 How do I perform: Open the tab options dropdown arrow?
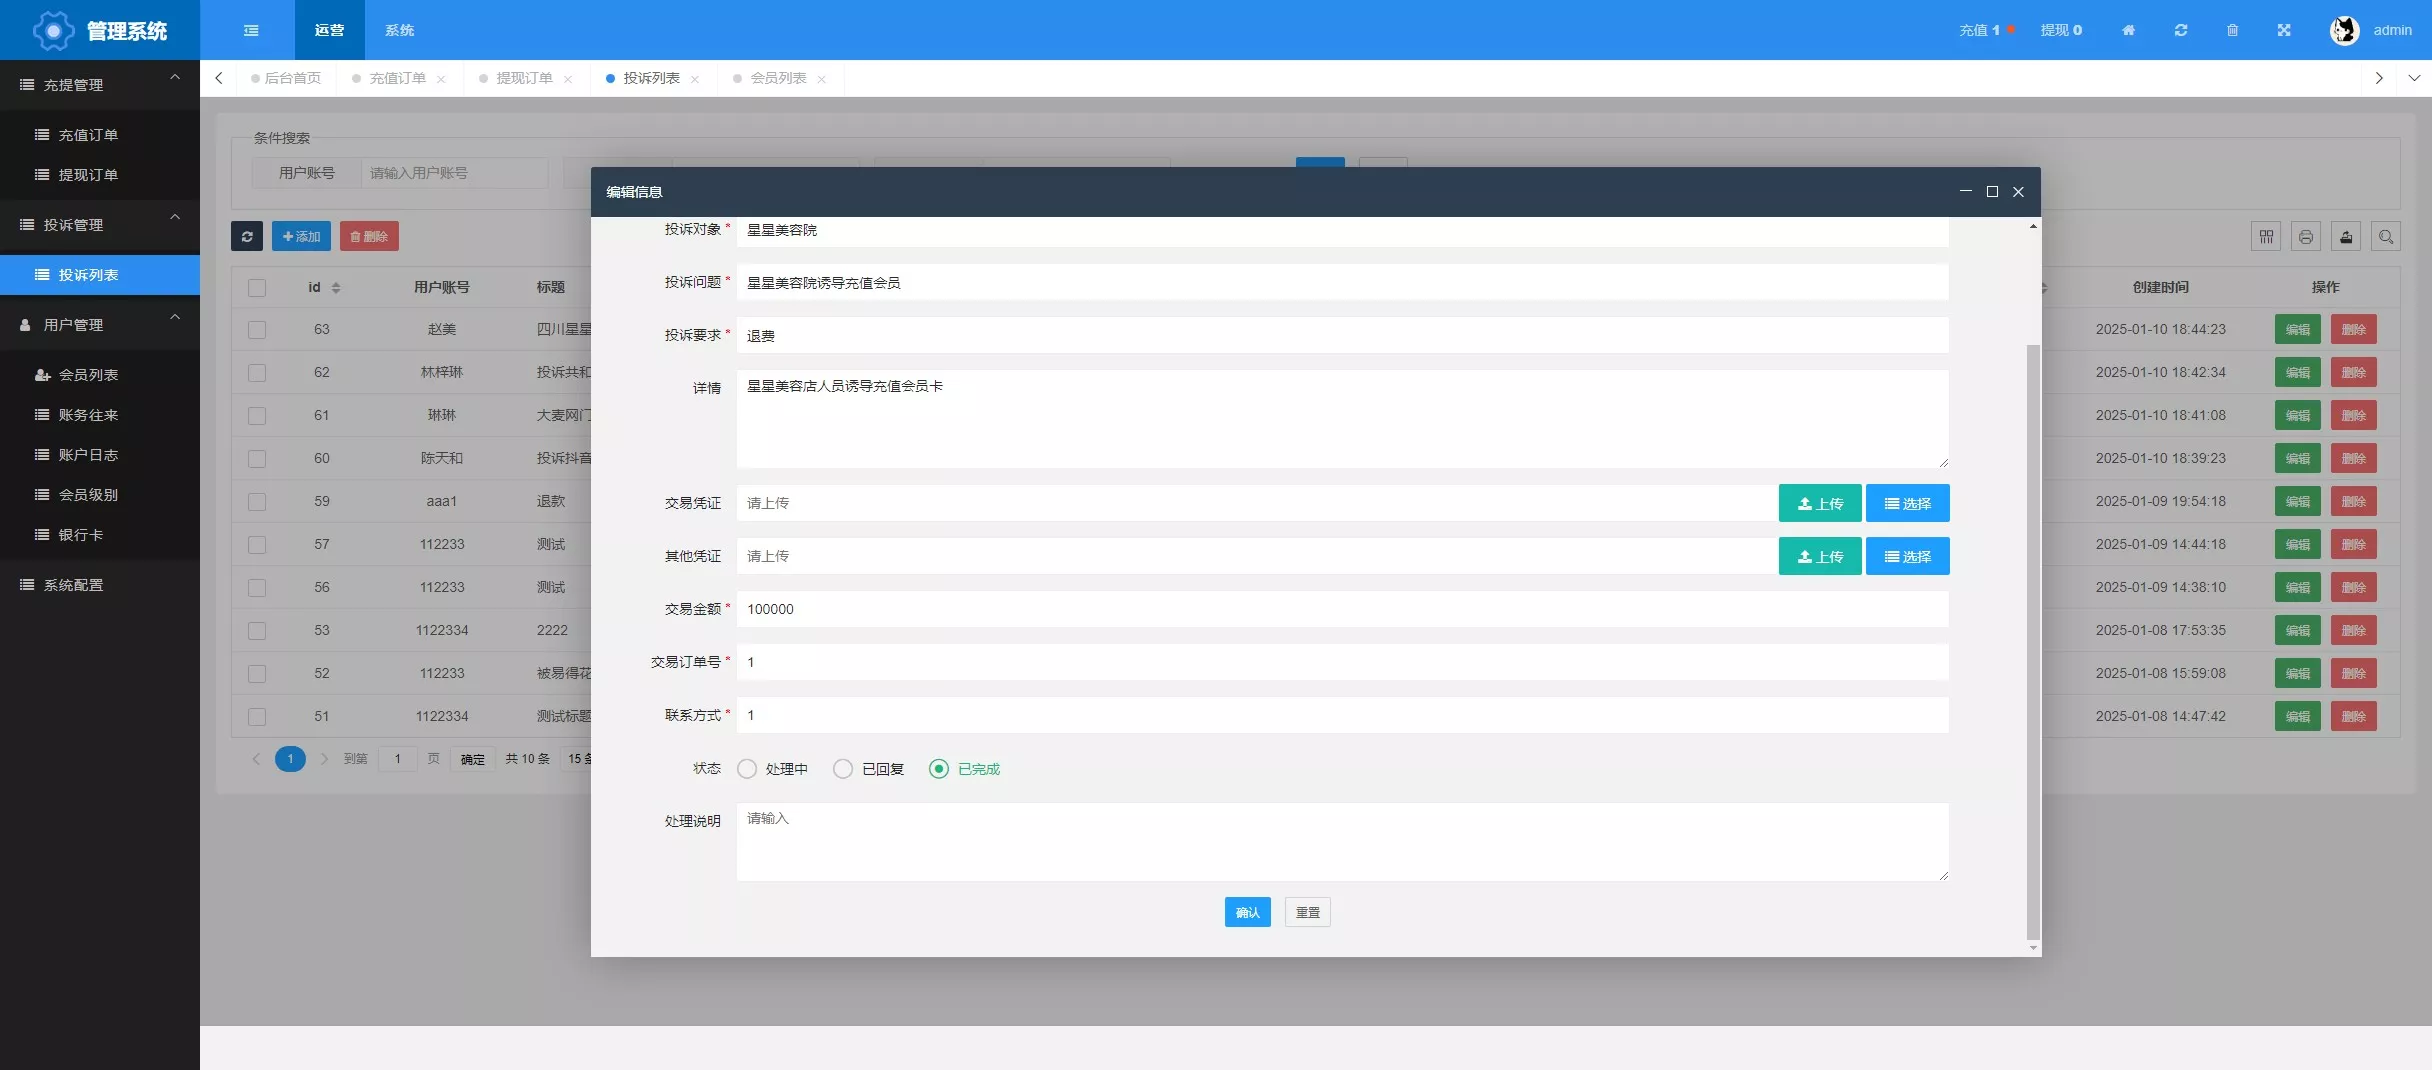2414,78
